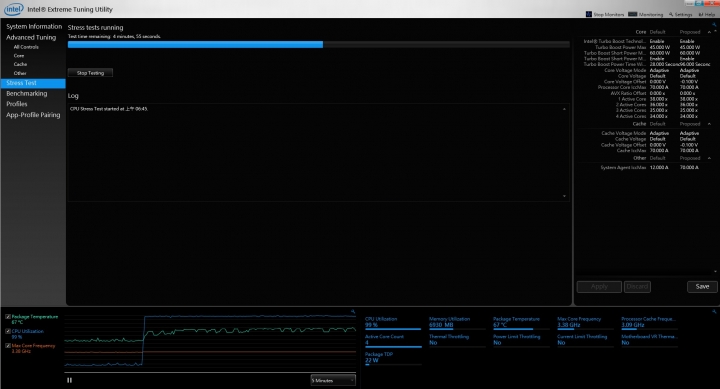The width and height of the screenshot is (720, 389).
Task: Click the 1 Active Core ratio row
Action: click(658, 99)
